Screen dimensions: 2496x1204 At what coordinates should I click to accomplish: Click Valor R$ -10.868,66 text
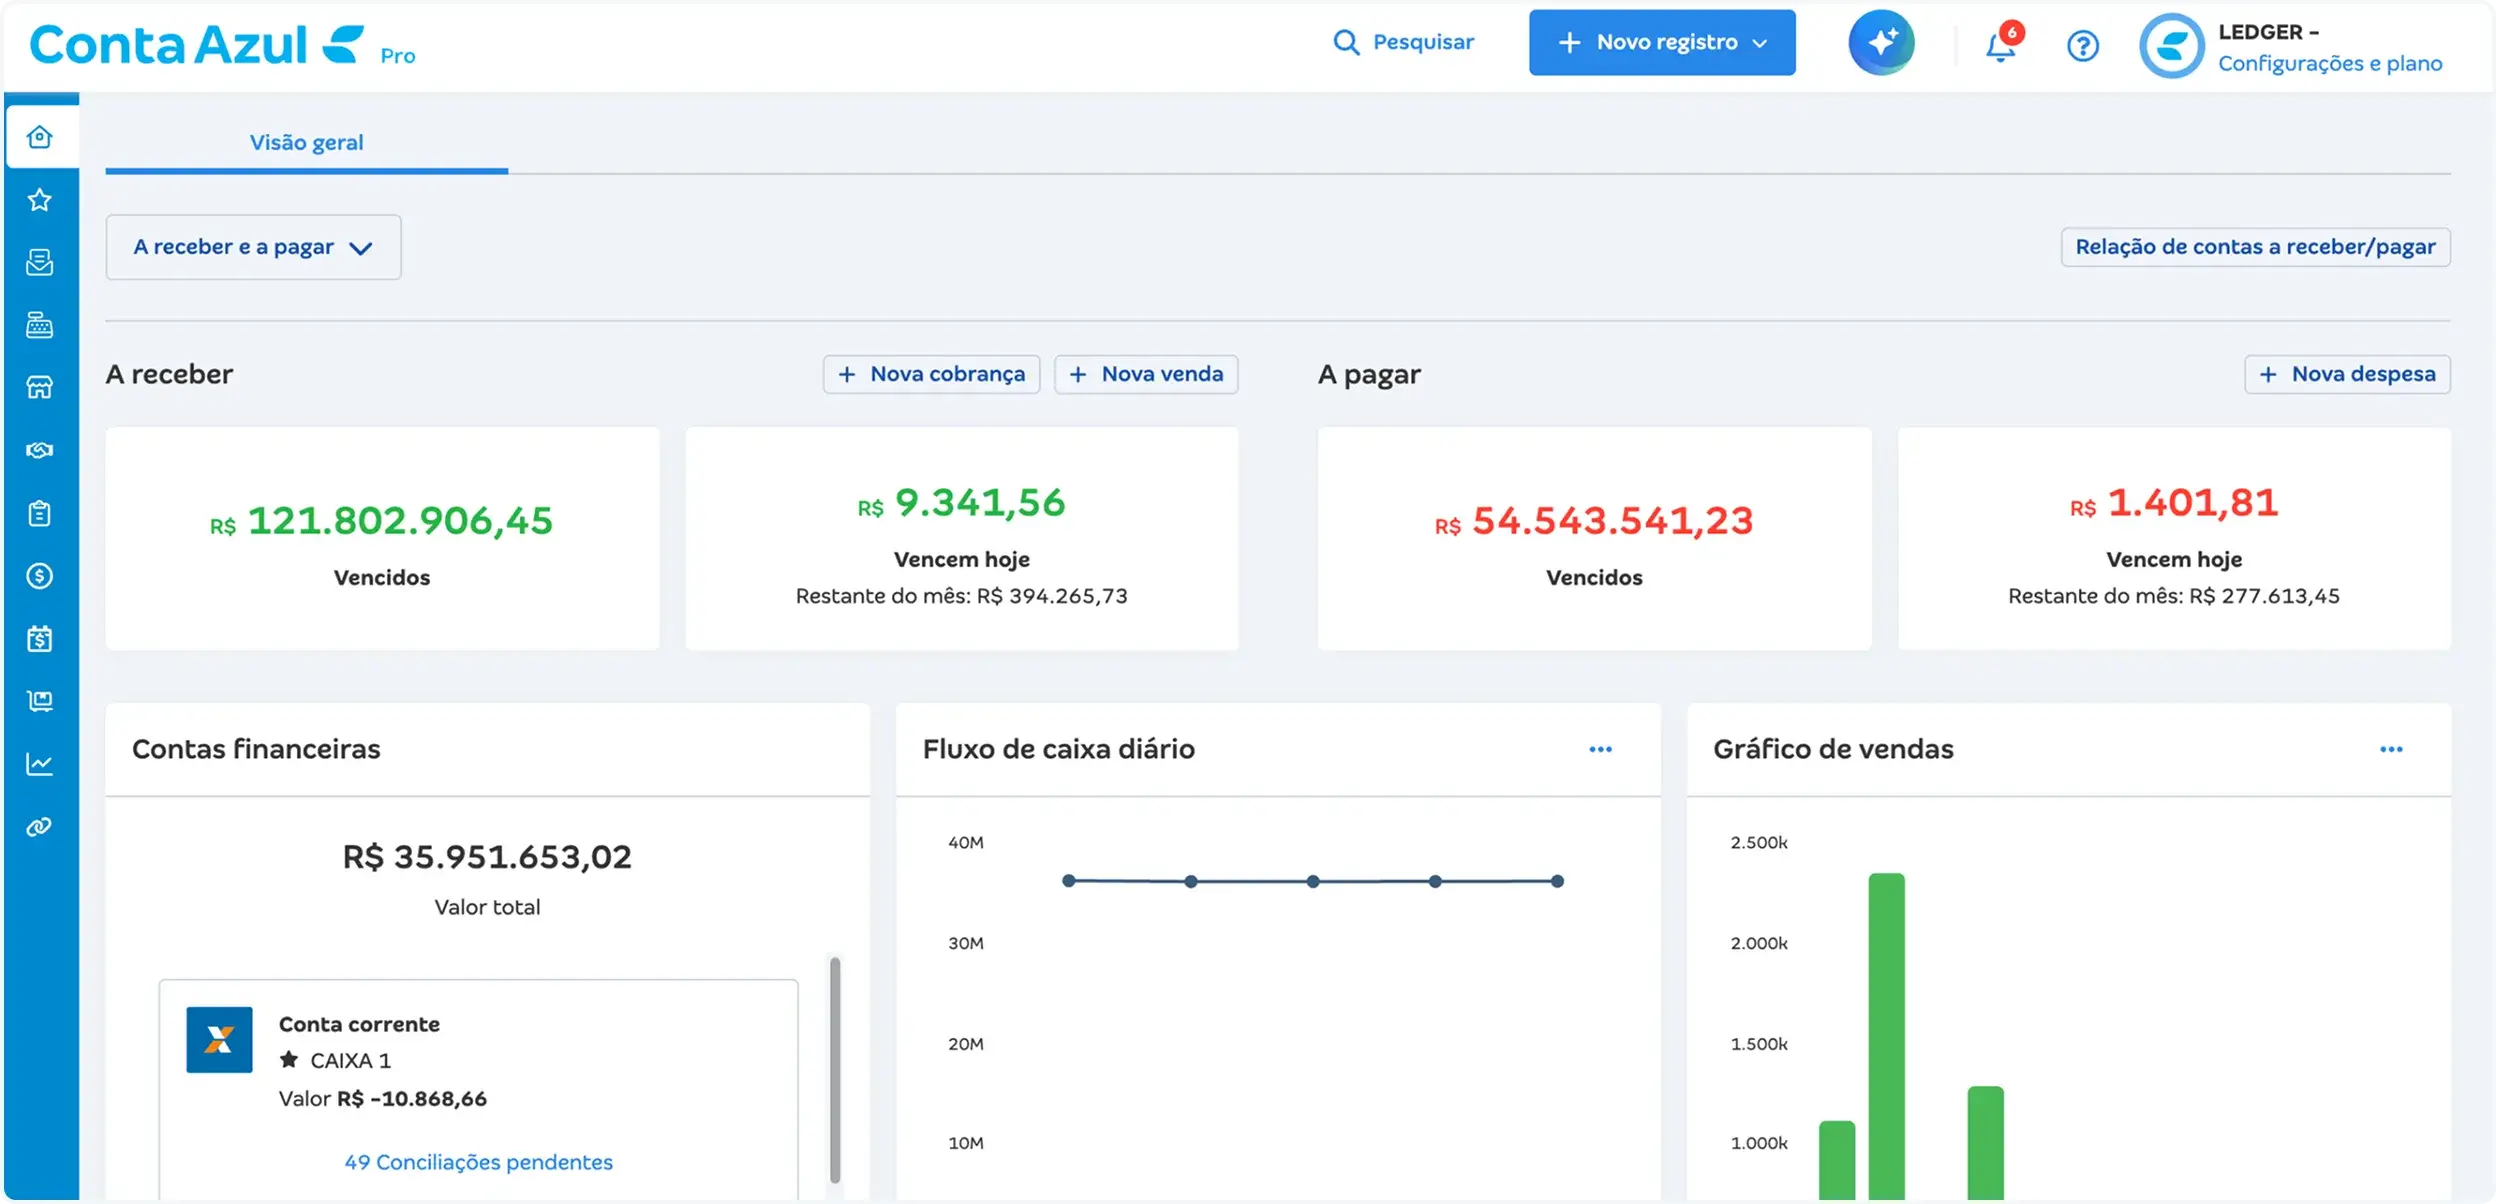pyautogui.click(x=383, y=1099)
